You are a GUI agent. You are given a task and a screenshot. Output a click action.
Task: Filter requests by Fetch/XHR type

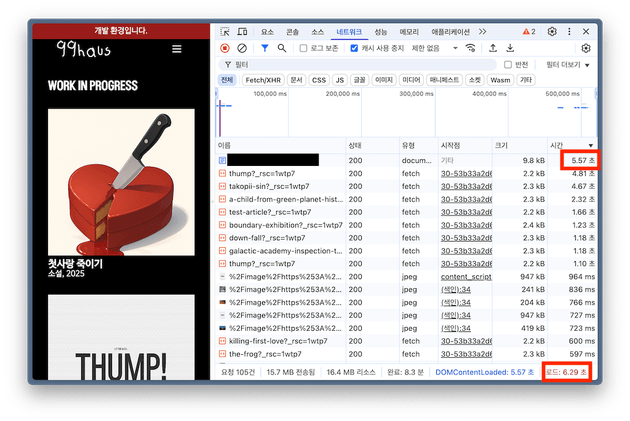pos(262,79)
